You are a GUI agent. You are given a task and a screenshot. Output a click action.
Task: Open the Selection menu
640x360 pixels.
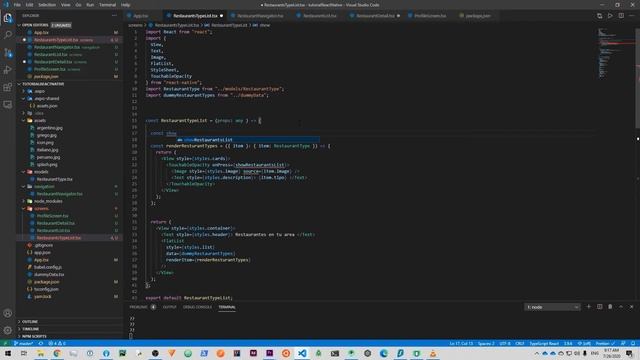click(x=47, y=5)
